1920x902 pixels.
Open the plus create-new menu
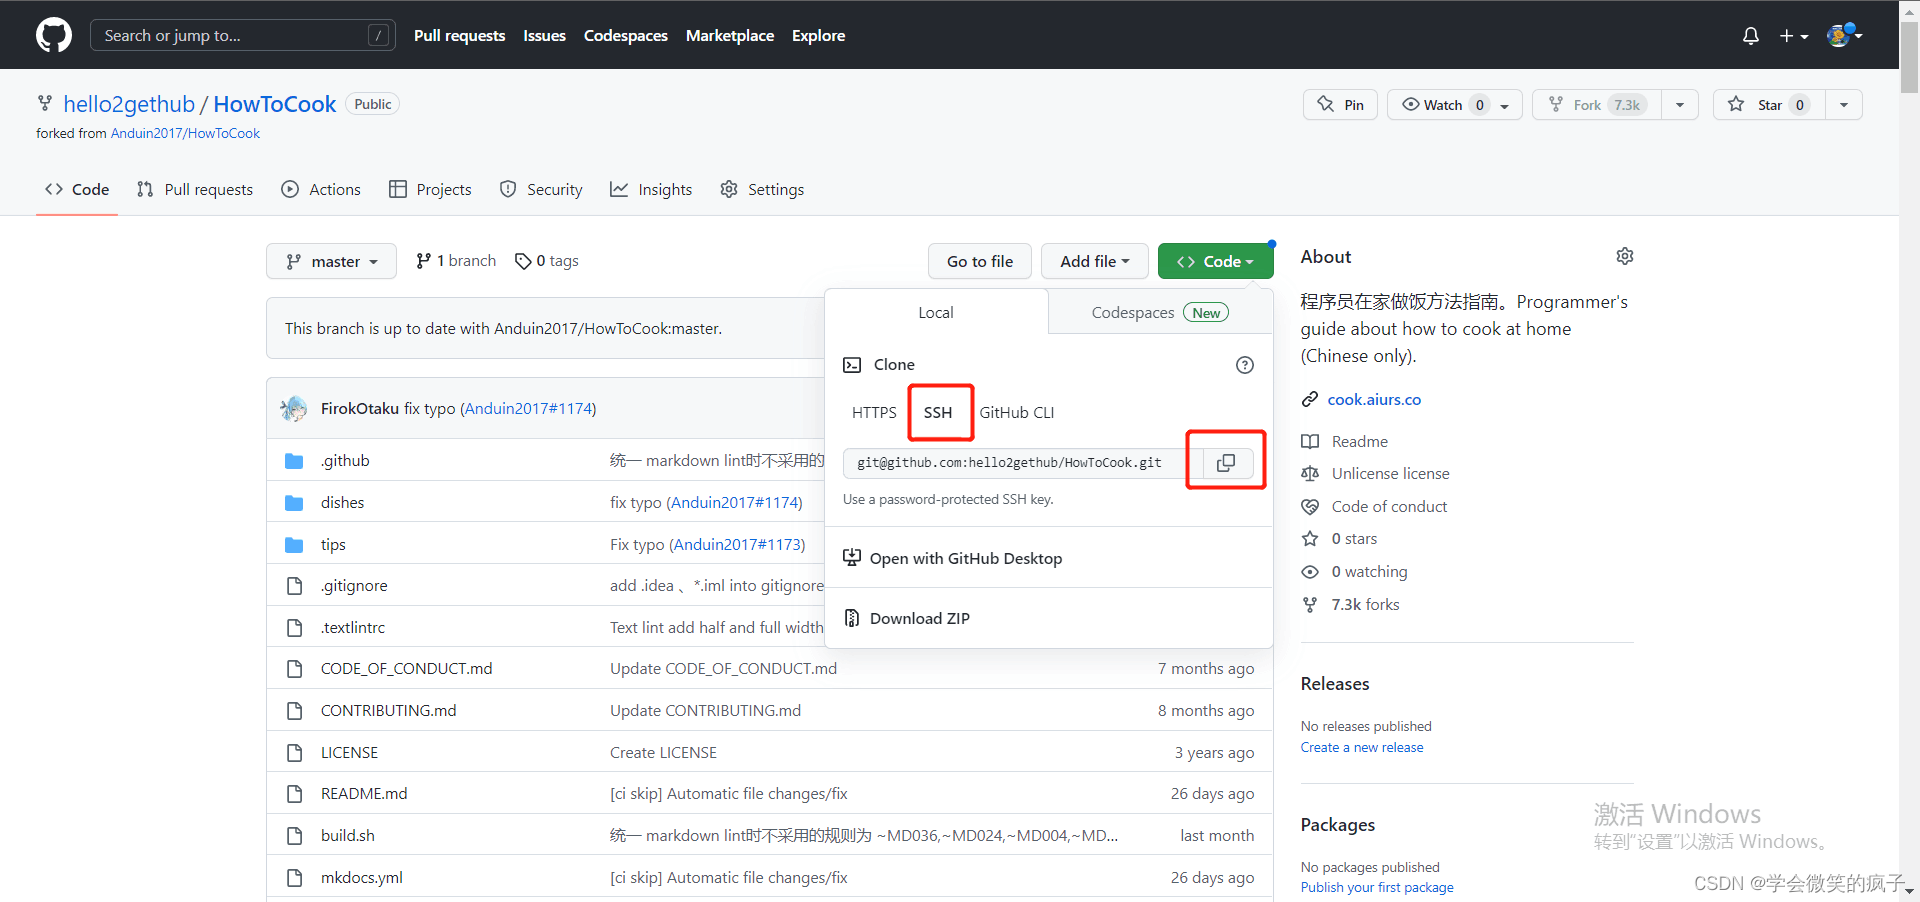1794,36
